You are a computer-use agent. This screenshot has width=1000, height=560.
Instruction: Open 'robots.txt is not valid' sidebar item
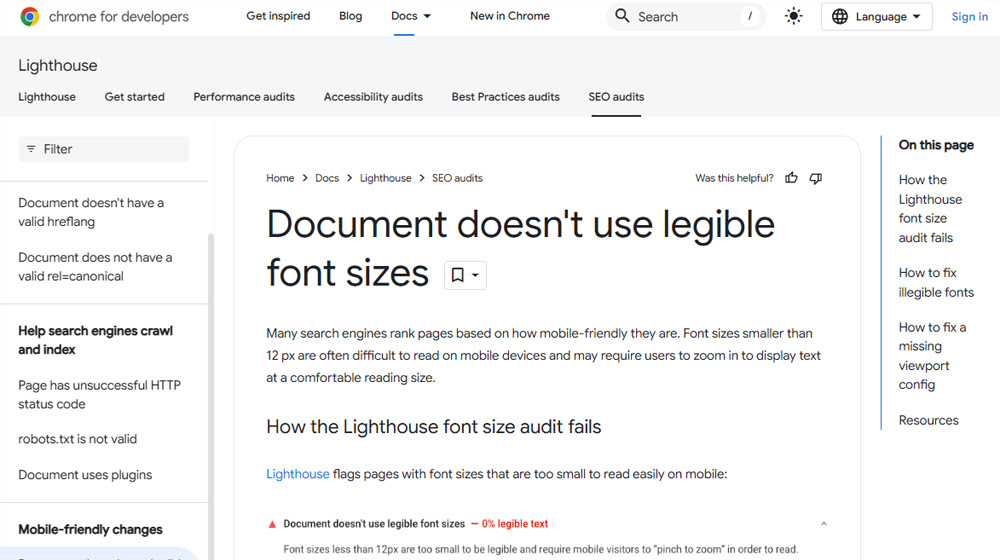(x=77, y=439)
